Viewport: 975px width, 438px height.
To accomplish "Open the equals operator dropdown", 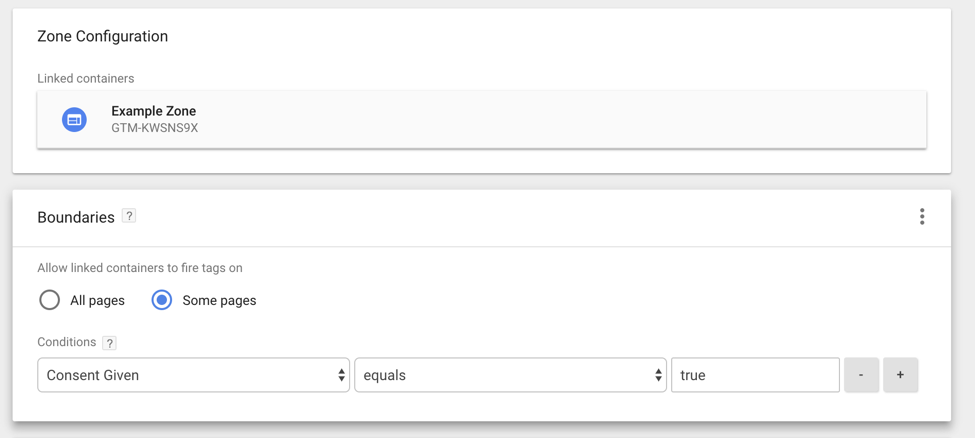I will (511, 375).
